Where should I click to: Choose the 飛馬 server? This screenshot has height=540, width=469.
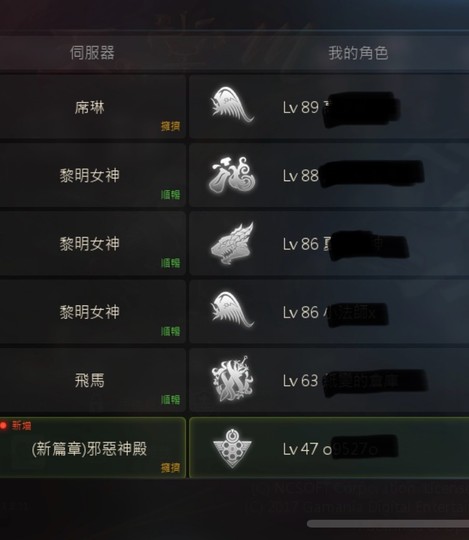coord(92,380)
